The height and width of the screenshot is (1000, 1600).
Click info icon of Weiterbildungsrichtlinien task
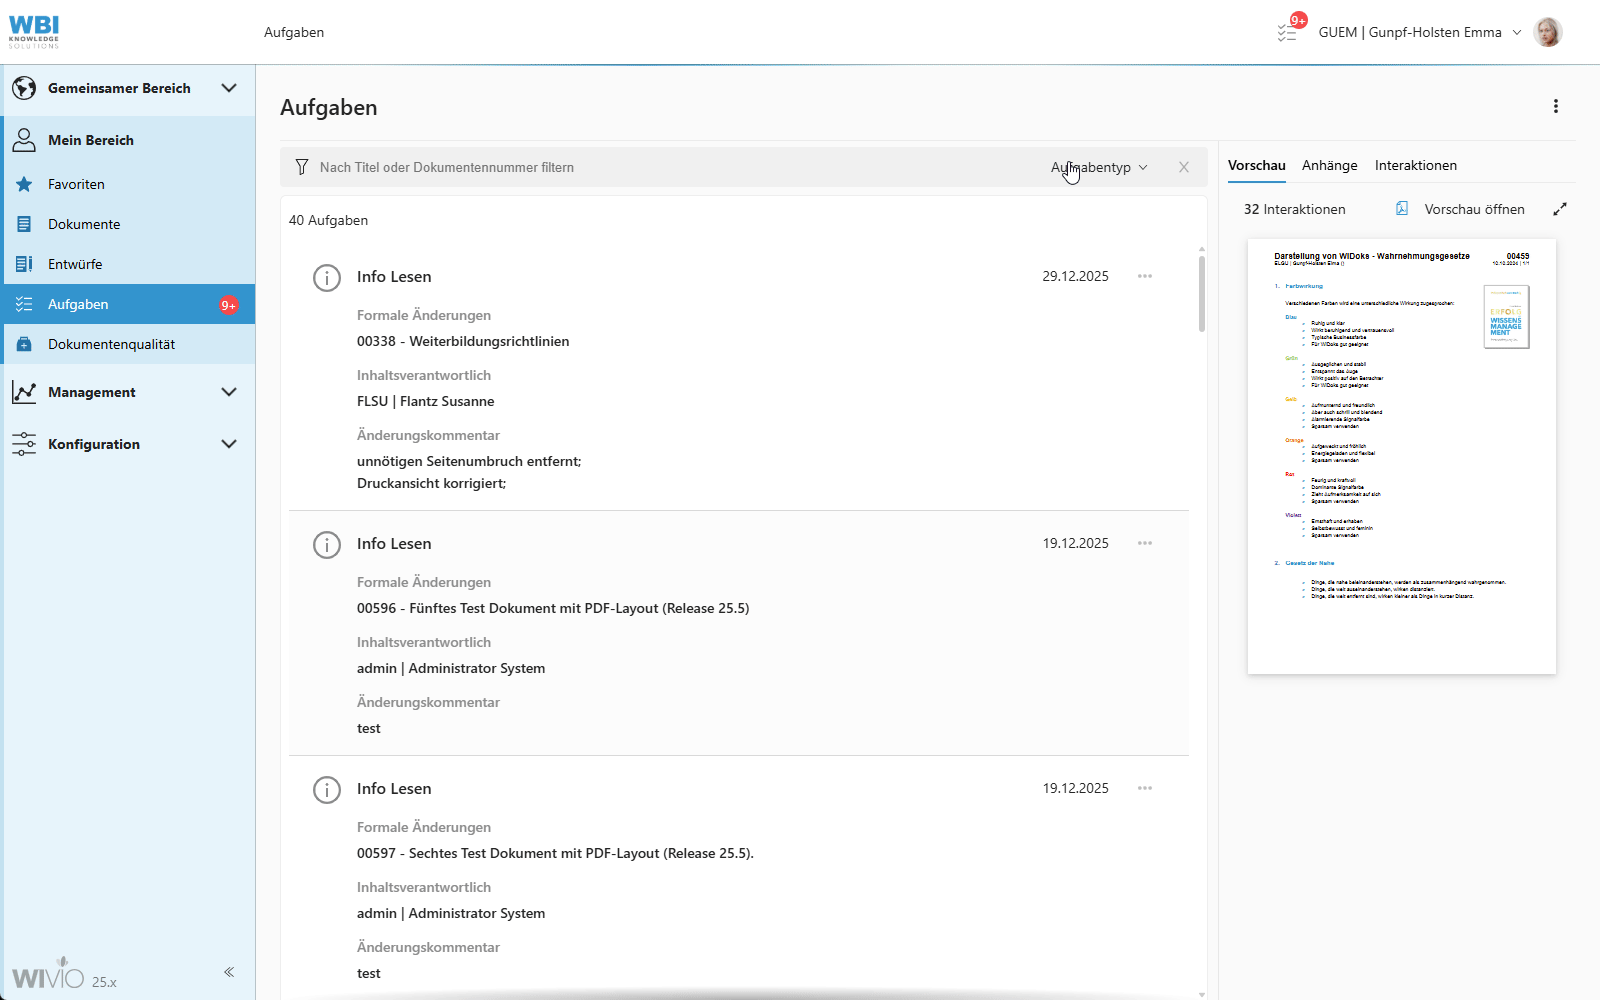[x=327, y=277]
